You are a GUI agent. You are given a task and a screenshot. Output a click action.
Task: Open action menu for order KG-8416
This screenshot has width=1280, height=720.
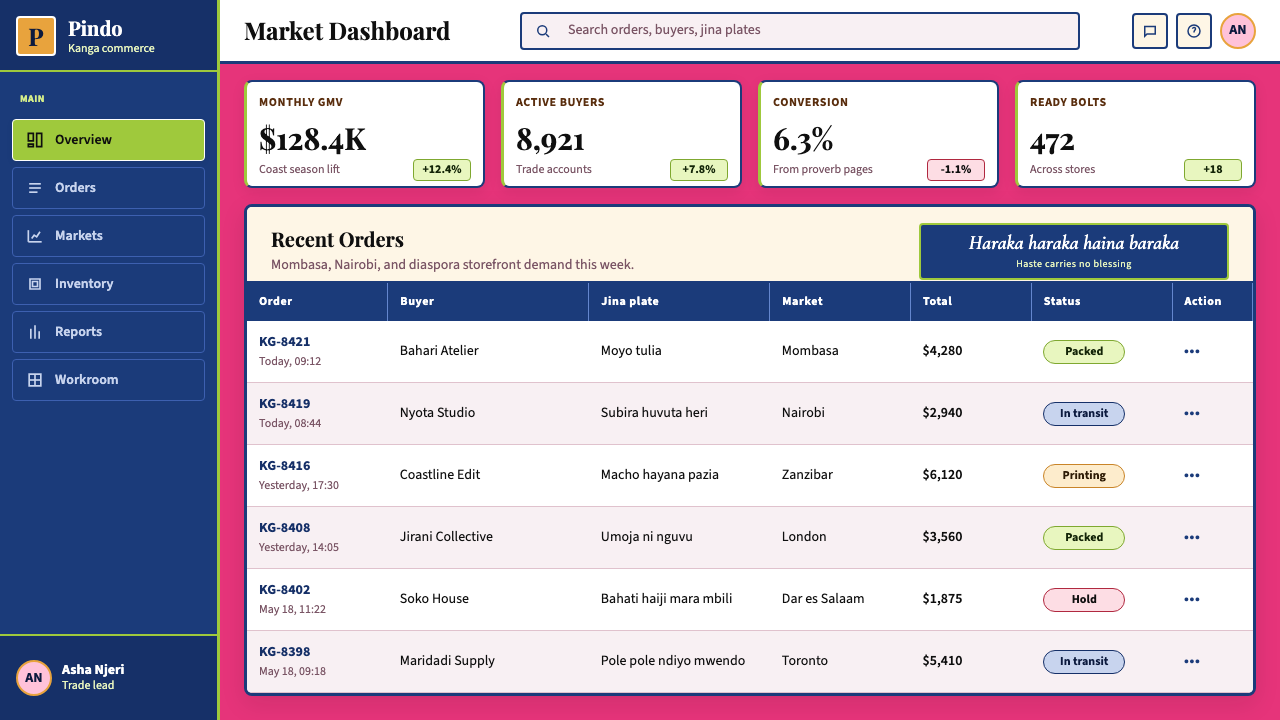click(x=1192, y=476)
